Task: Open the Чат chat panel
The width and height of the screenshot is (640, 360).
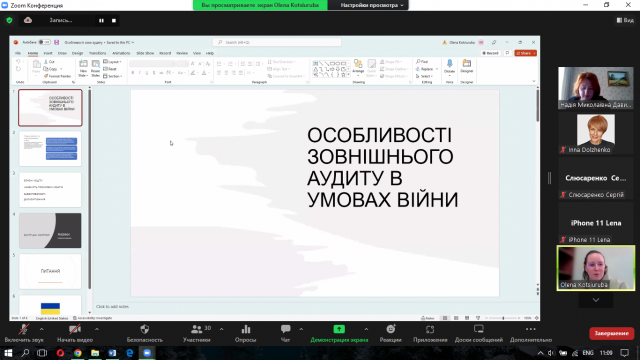Action: pos(285,333)
